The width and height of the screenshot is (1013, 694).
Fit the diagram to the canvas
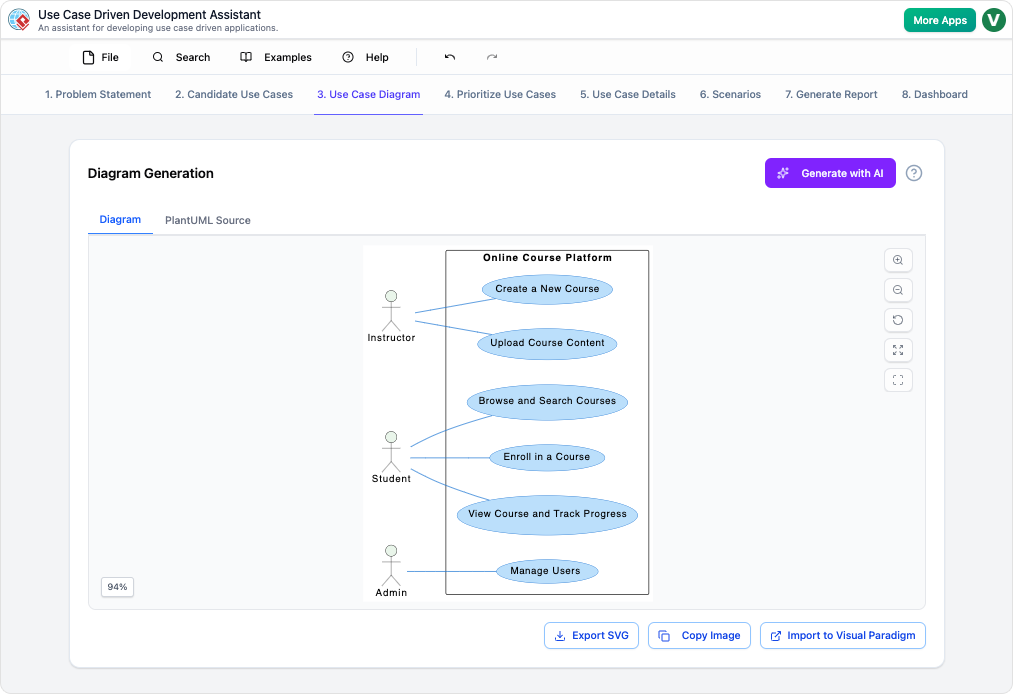tap(897, 350)
